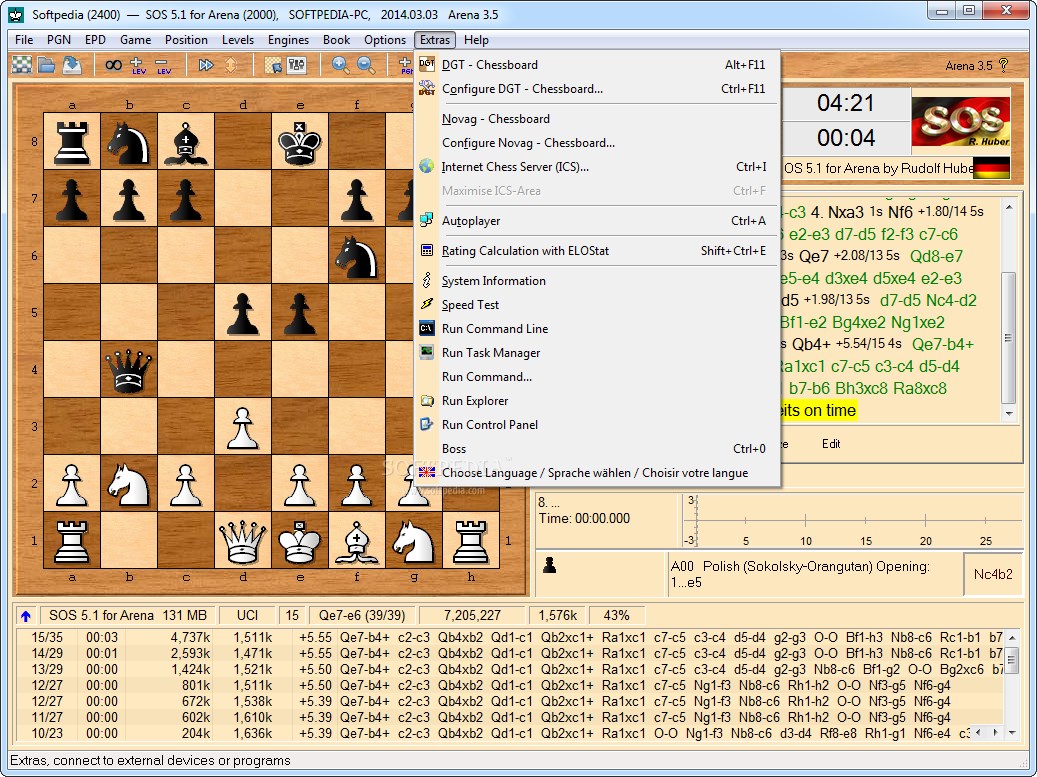Activate the Boss menu item
The width and height of the screenshot is (1037, 777).
597,449
